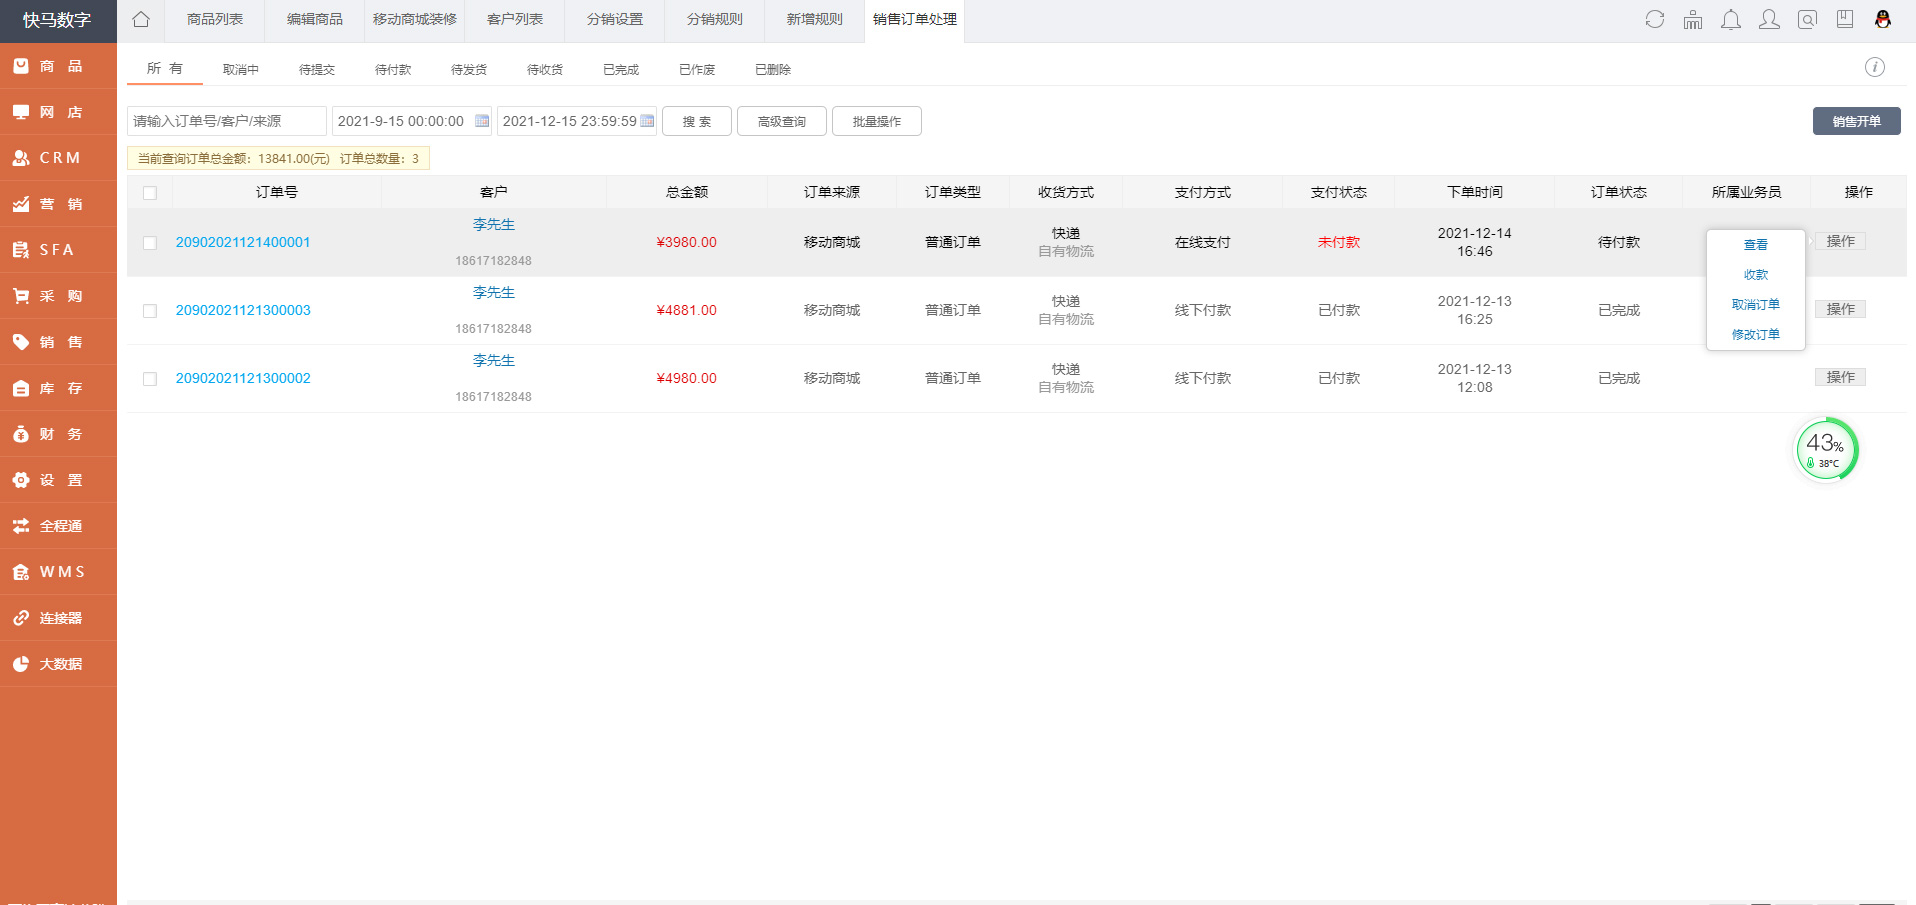Open 批量操作 batch actions dropdown

tap(876, 121)
